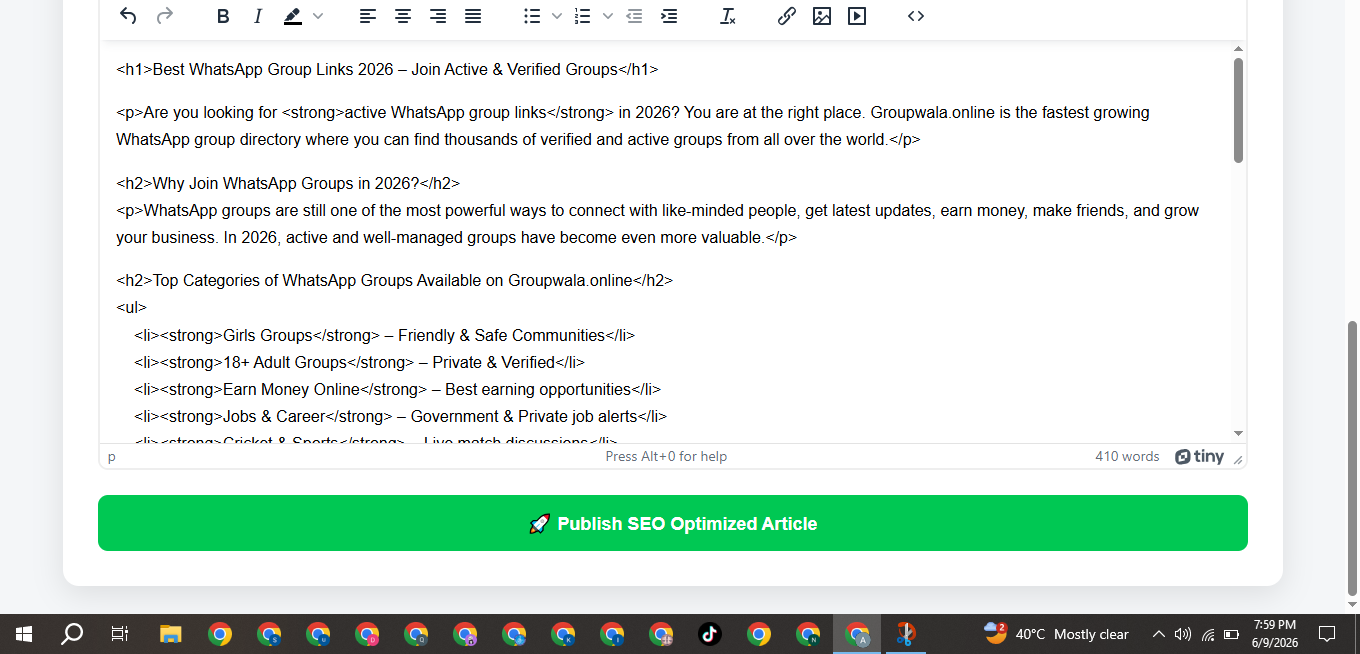The width and height of the screenshot is (1360, 654).
Task: Click the editor scrollbar thumb
Action: click(x=1238, y=110)
